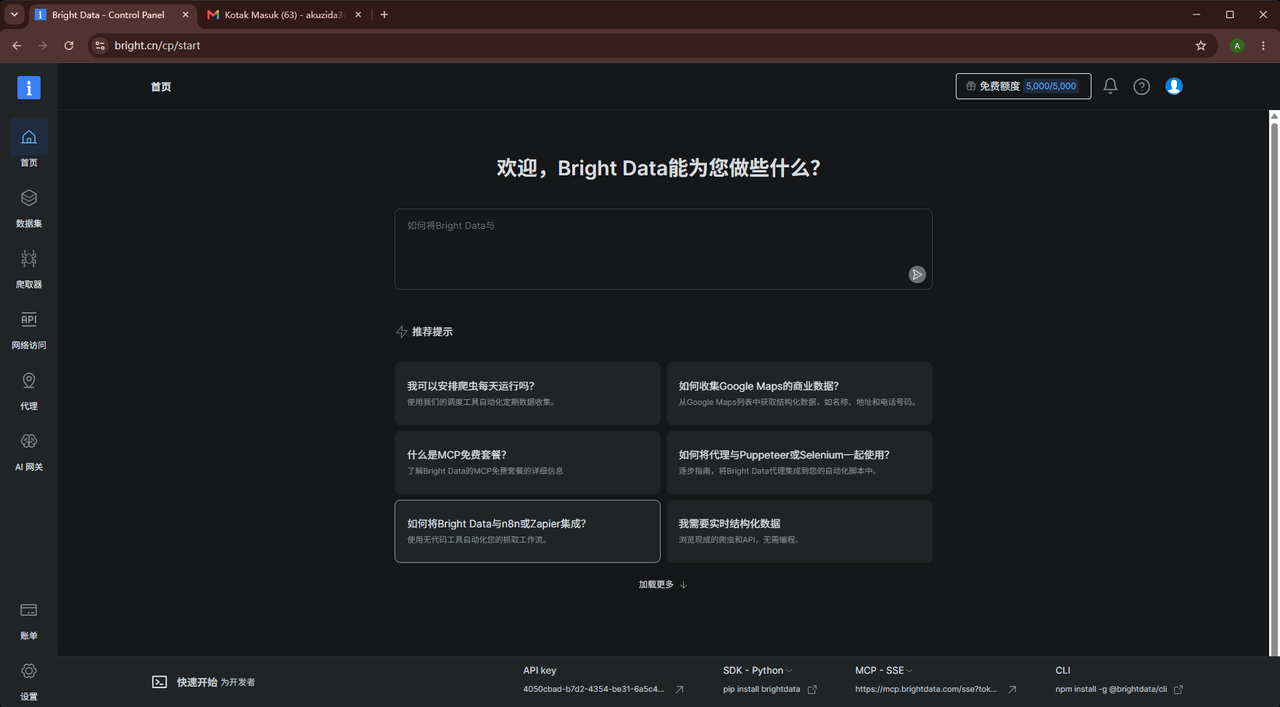Image resolution: width=1280 pixels, height=707 pixels.
Task: Click the API key value text
Action: pos(593,689)
